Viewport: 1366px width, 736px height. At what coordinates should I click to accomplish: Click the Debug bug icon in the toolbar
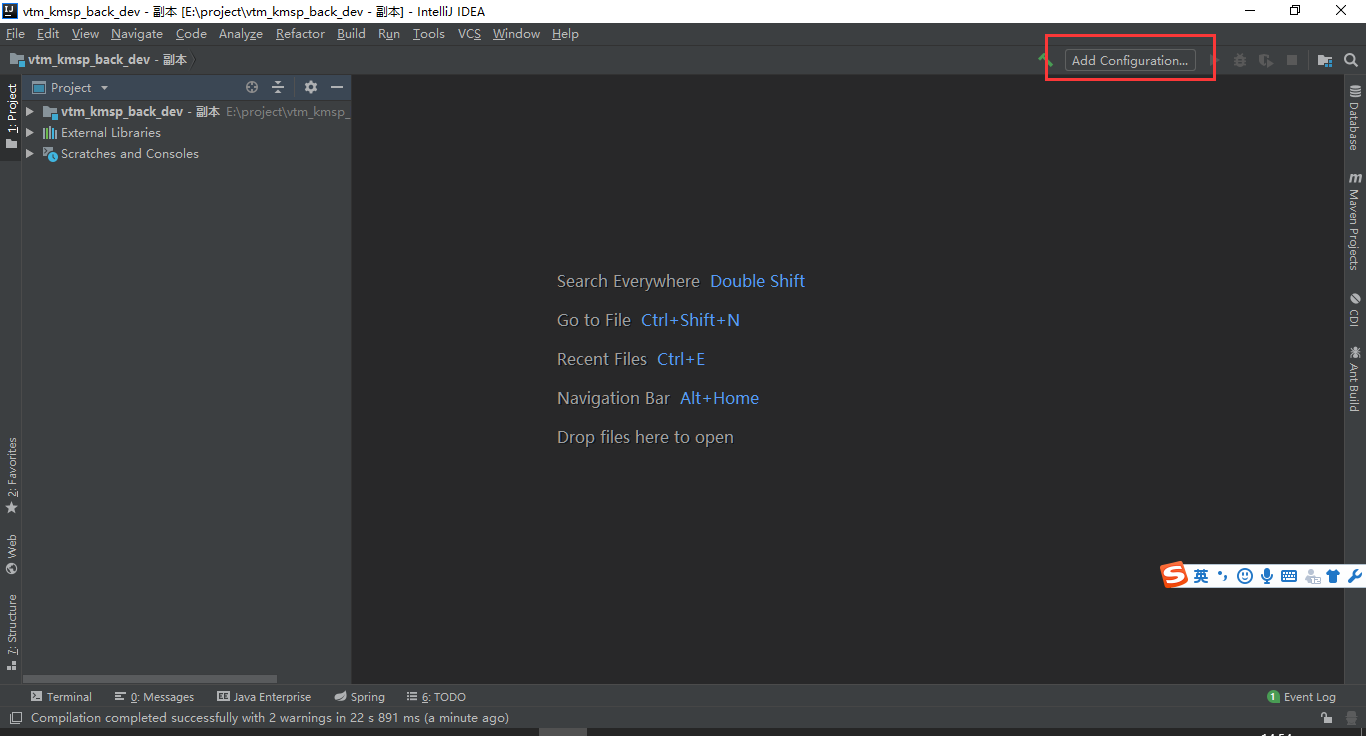(1240, 60)
